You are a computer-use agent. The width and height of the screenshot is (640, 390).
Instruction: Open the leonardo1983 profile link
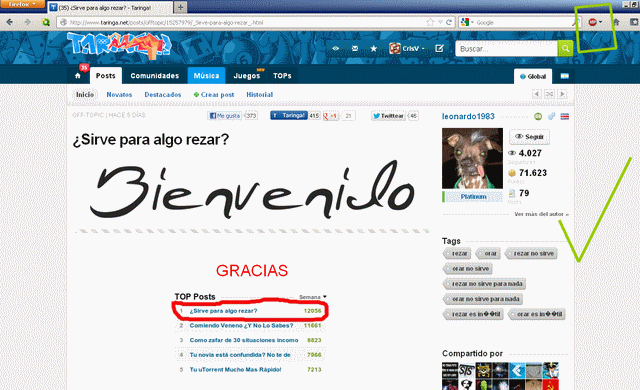point(468,117)
